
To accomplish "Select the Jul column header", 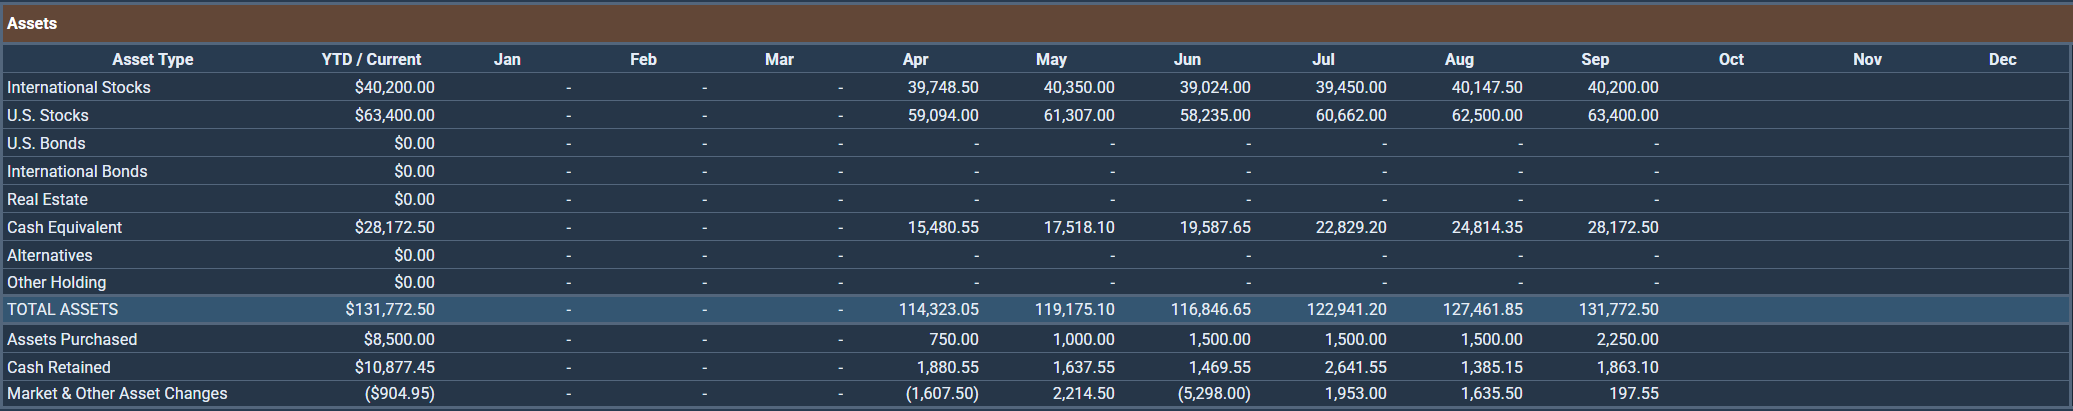I will point(1323,59).
